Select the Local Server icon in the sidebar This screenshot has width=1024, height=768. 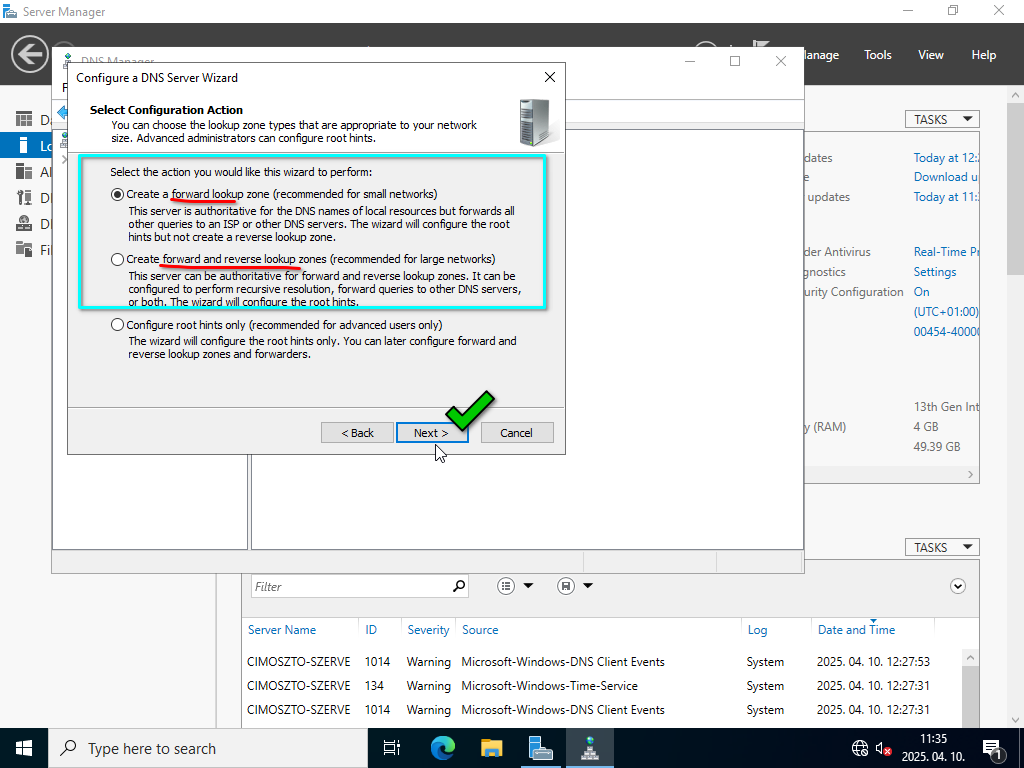pyautogui.click(x=25, y=146)
